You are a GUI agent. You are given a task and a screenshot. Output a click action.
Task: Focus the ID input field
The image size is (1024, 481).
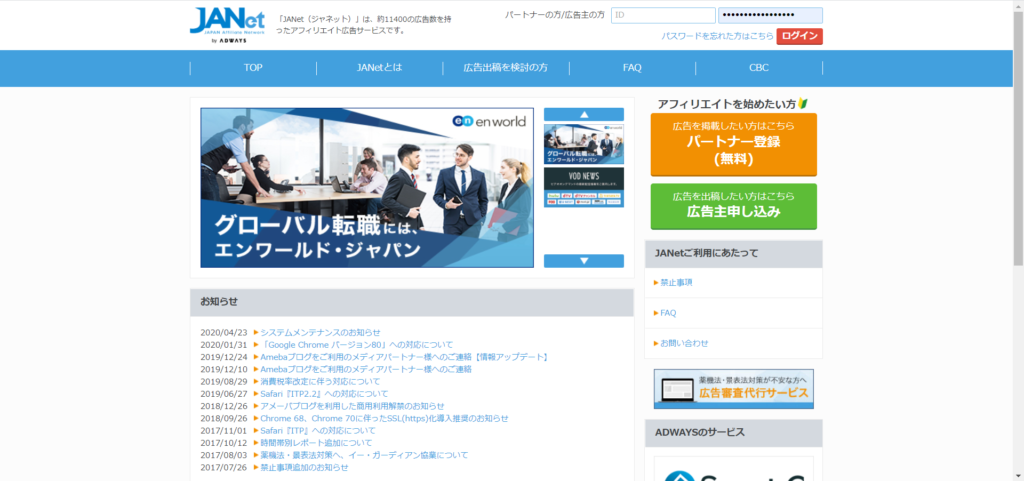(664, 16)
